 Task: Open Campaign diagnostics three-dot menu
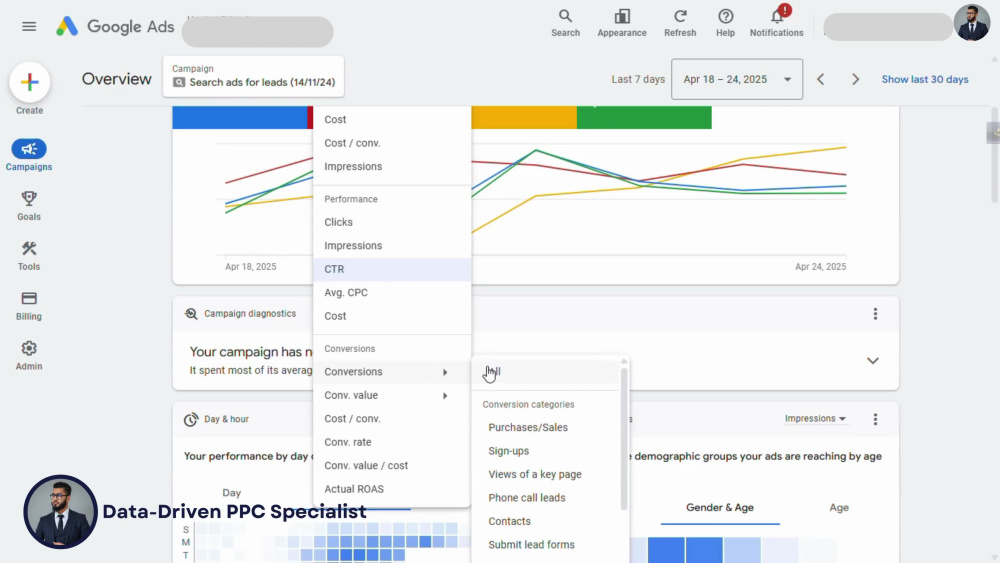pyautogui.click(x=875, y=314)
